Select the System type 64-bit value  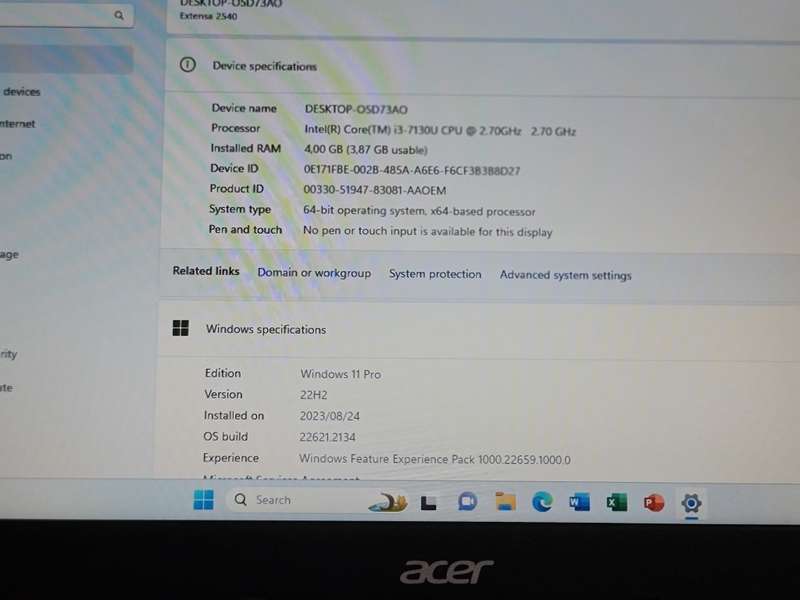[419, 211]
